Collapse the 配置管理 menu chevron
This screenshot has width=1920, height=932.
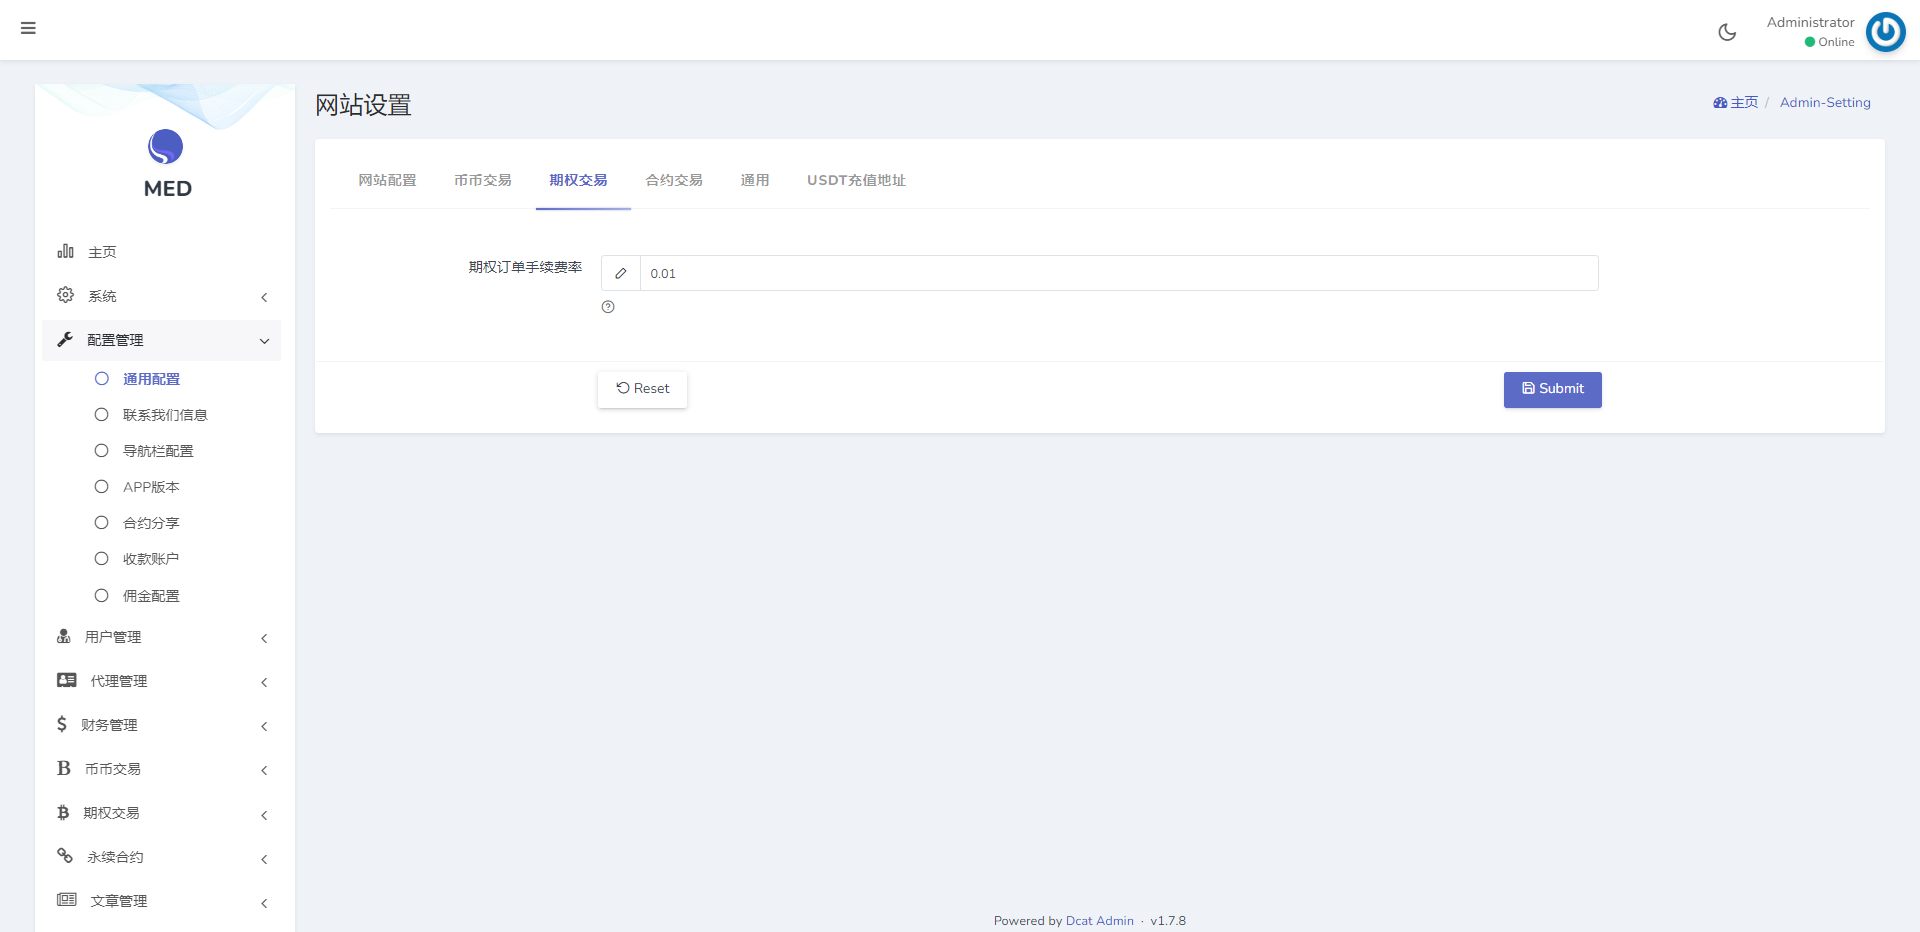[x=264, y=341]
